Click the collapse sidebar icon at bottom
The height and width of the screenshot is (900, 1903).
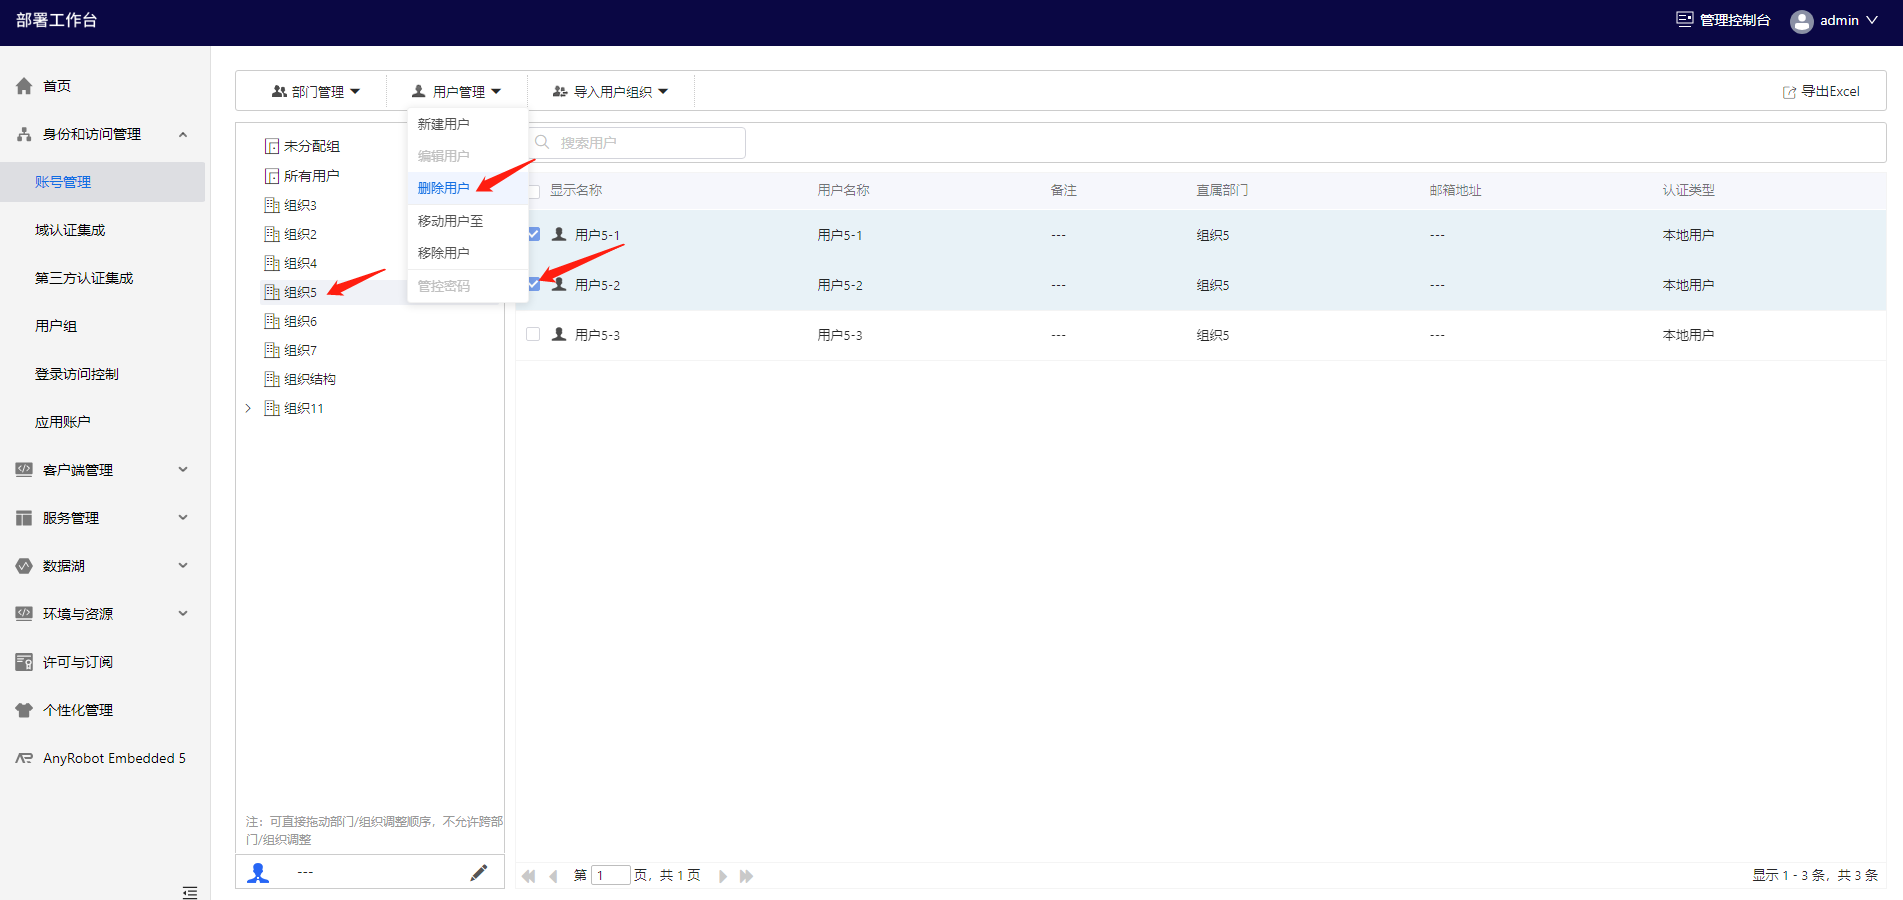tap(190, 892)
